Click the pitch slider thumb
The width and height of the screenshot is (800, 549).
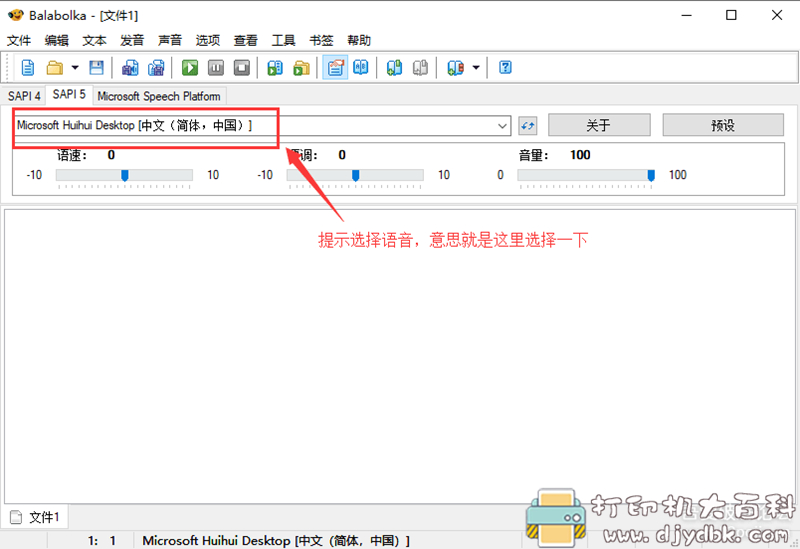(x=356, y=176)
